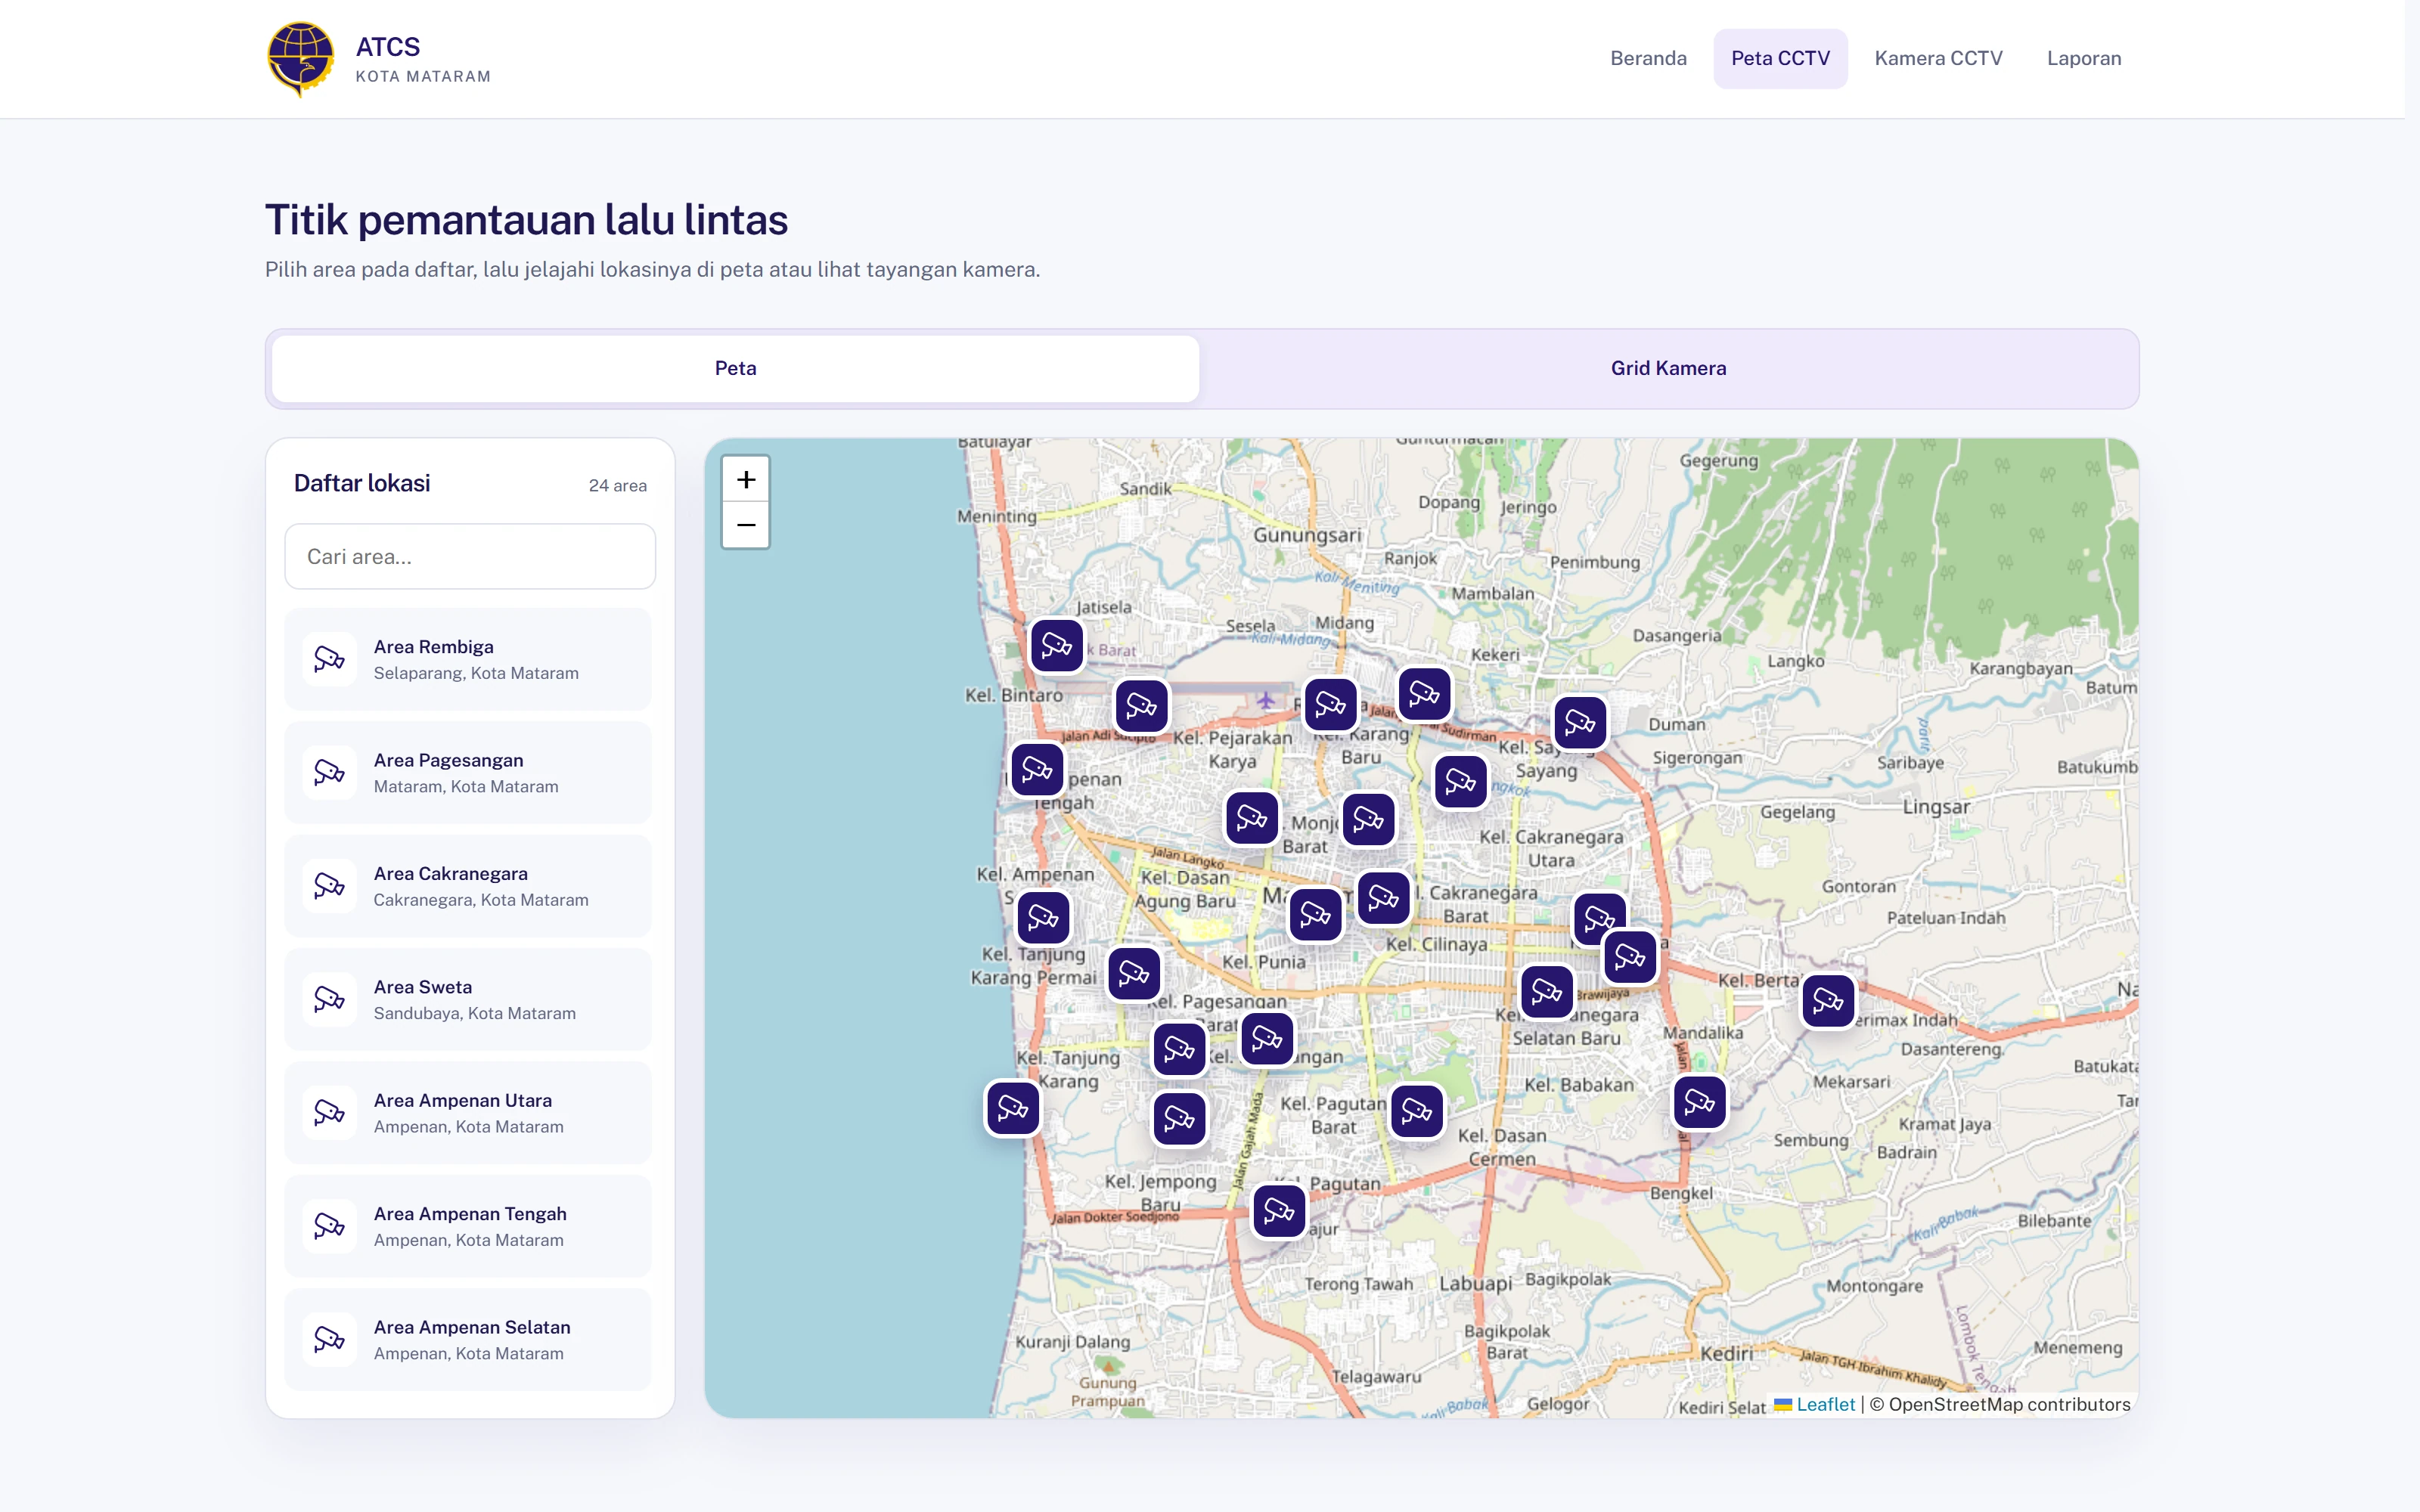The height and width of the screenshot is (1512, 2420).
Task: Click the Daftar lokasi heading
Action: (362, 483)
